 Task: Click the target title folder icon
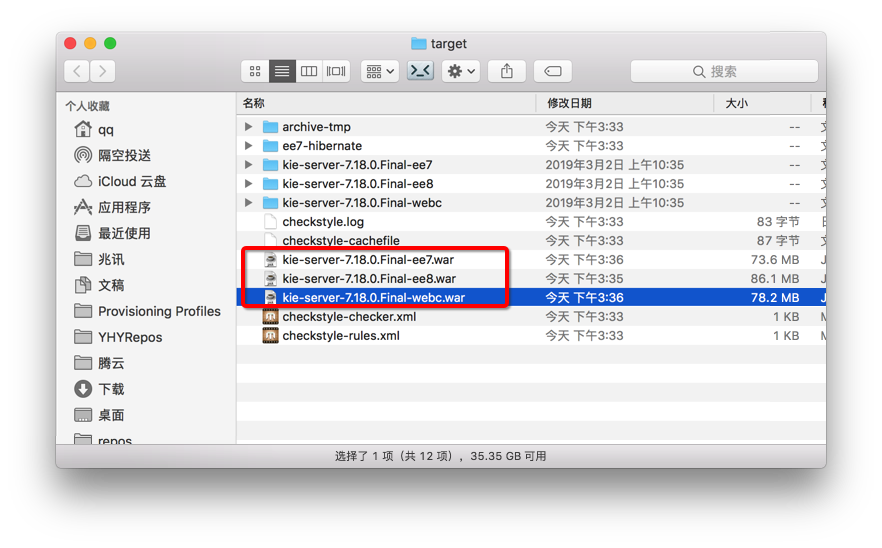[x=418, y=43]
